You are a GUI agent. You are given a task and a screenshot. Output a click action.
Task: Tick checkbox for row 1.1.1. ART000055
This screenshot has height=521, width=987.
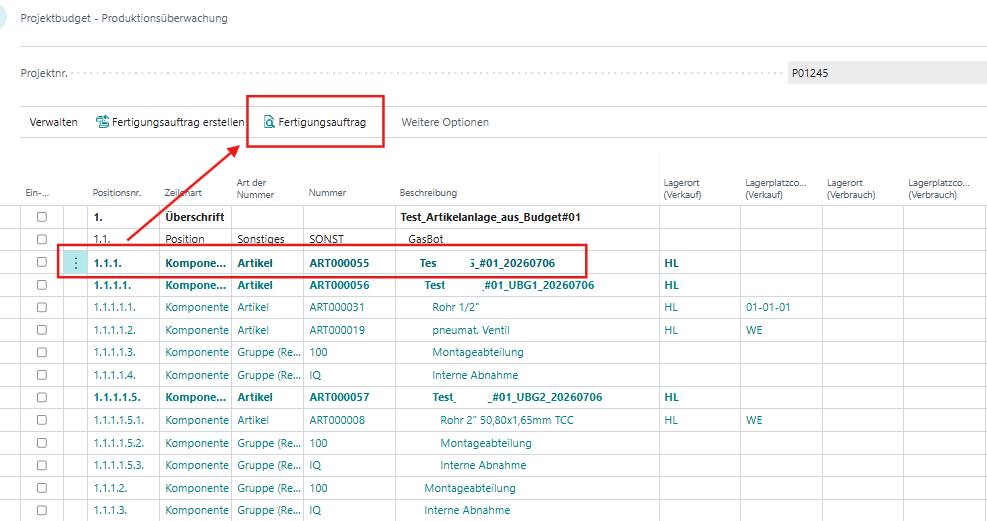42,262
